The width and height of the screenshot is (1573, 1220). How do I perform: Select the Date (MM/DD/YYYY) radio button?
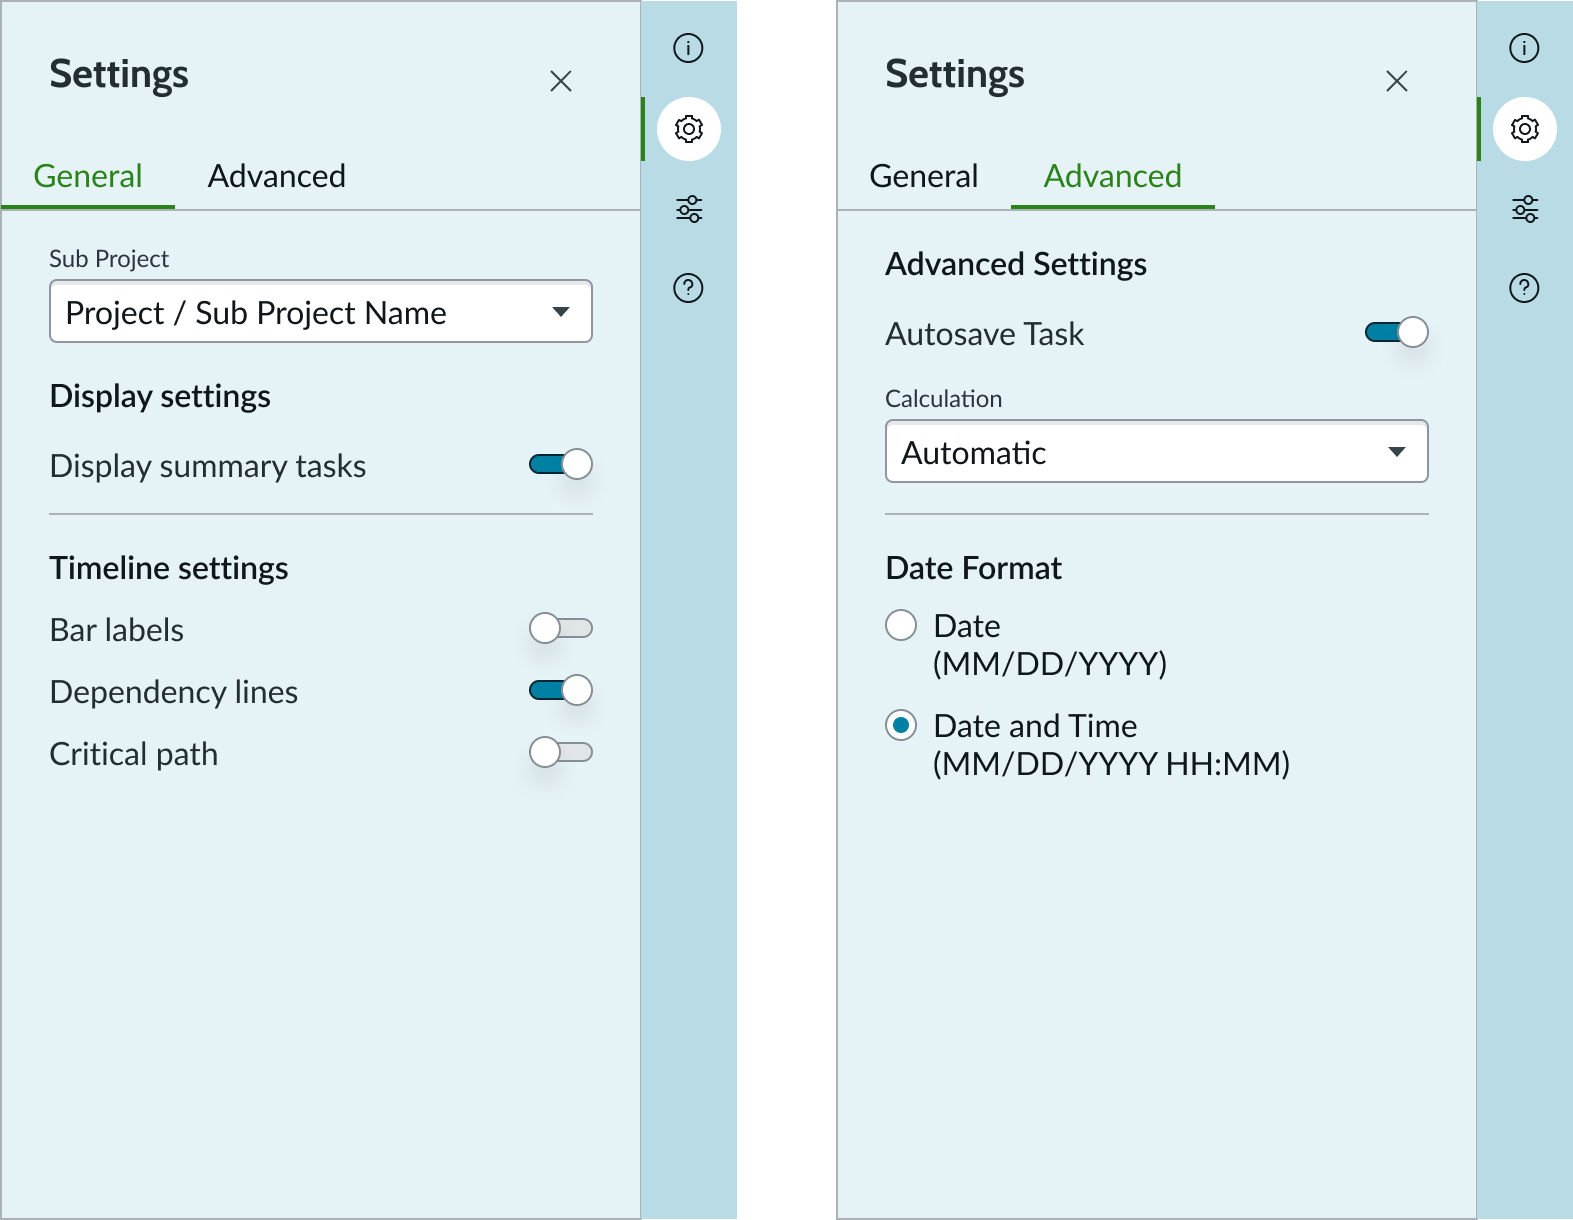pyautogui.click(x=901, y=626)
